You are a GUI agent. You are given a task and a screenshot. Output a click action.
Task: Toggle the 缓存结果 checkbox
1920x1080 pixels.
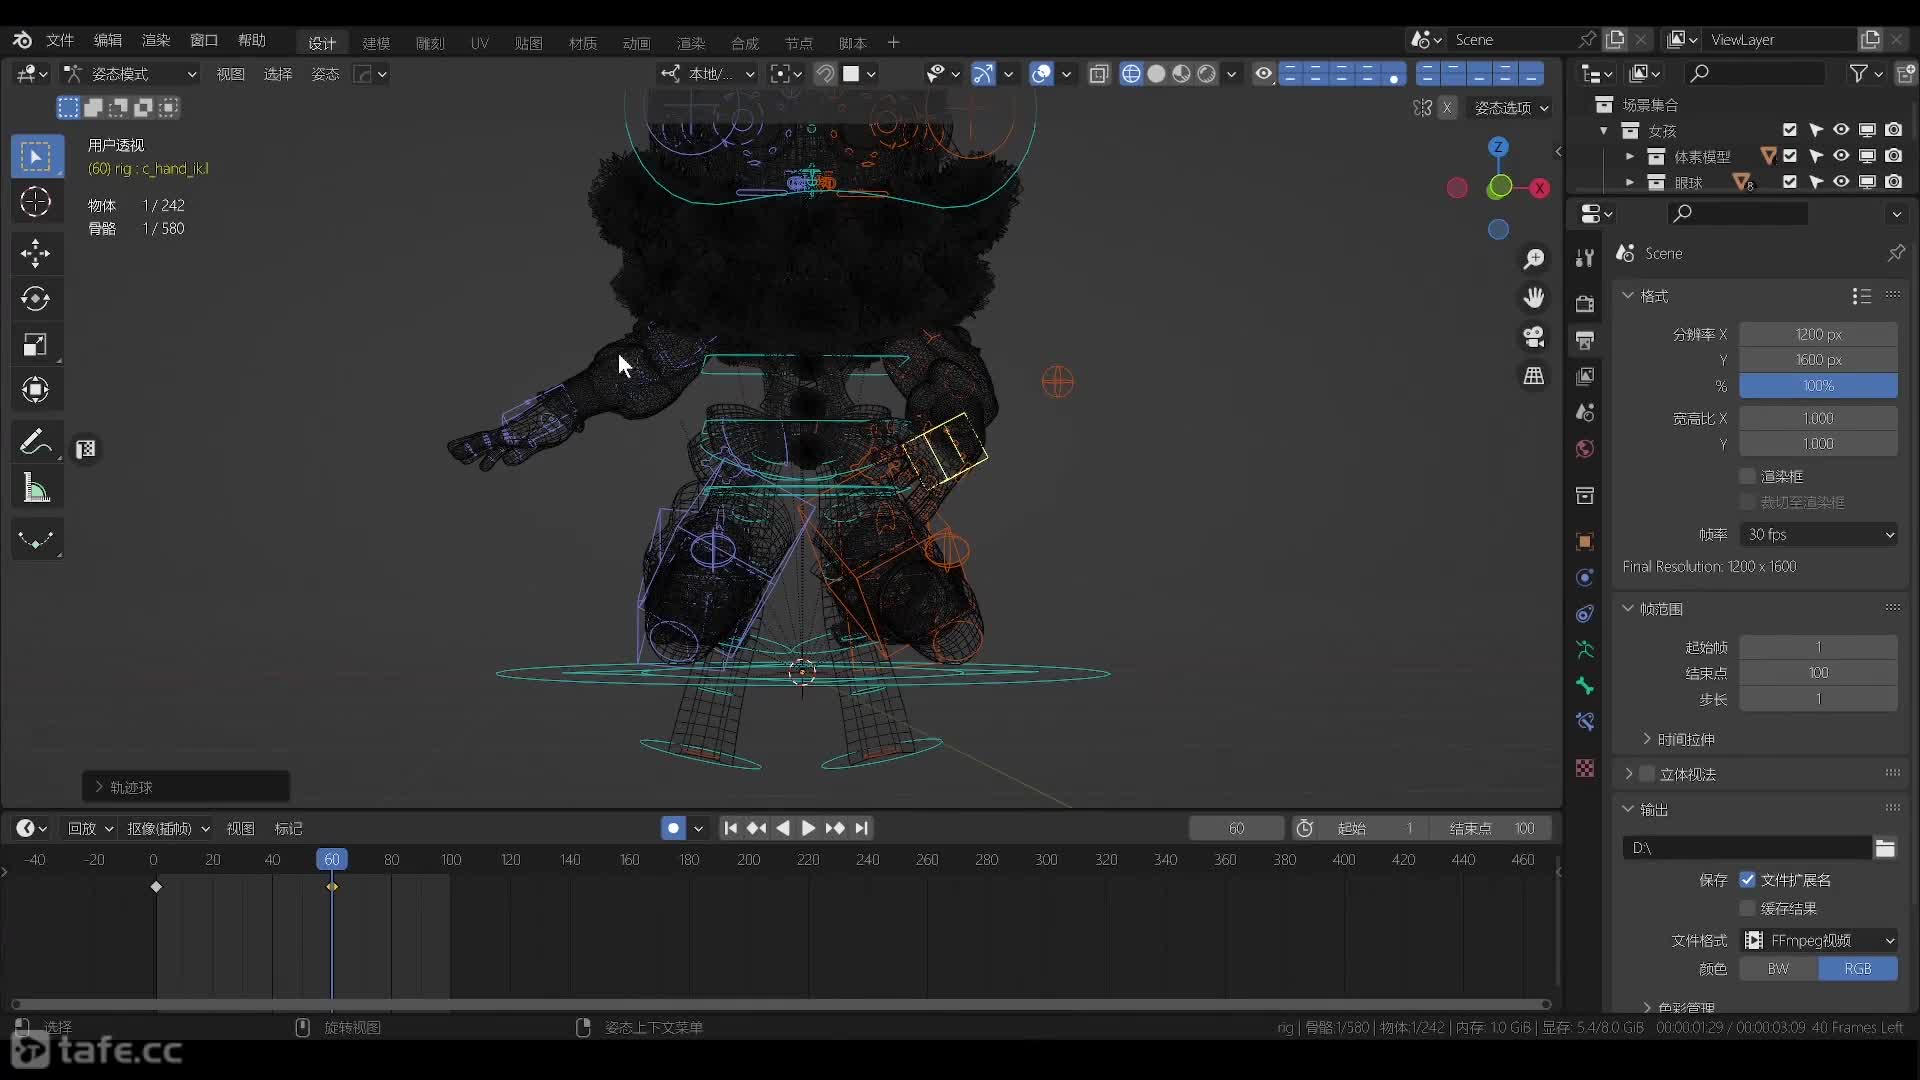(1748, 908)
